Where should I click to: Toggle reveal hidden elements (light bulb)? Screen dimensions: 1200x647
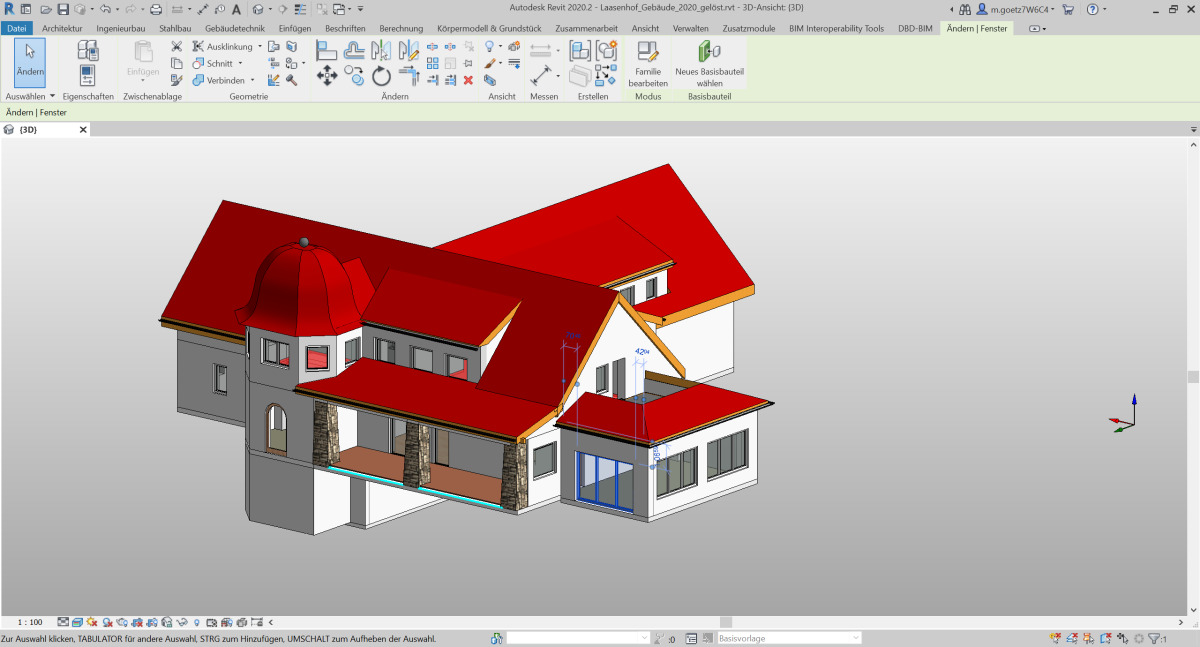197,623
